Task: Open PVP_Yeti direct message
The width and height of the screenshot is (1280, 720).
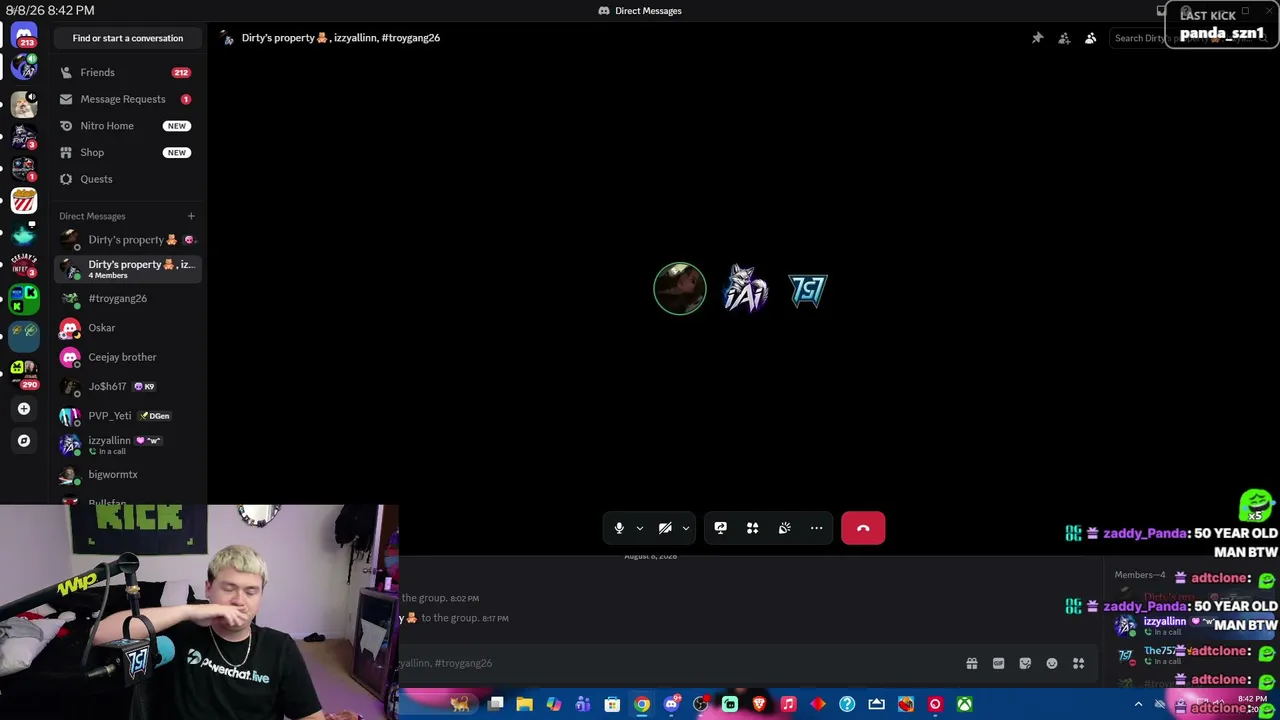Action: (128, 416)
